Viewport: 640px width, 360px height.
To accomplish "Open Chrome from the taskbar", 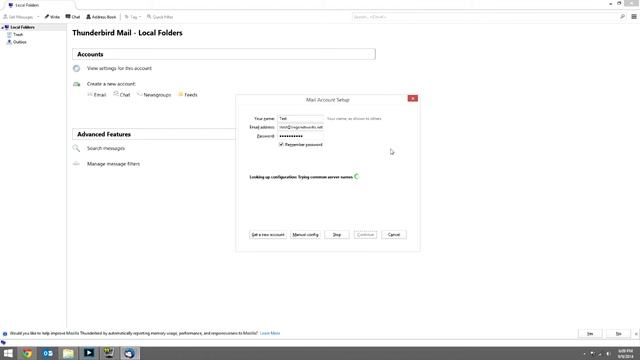I will pyautogui.click(x=27, y=353).
